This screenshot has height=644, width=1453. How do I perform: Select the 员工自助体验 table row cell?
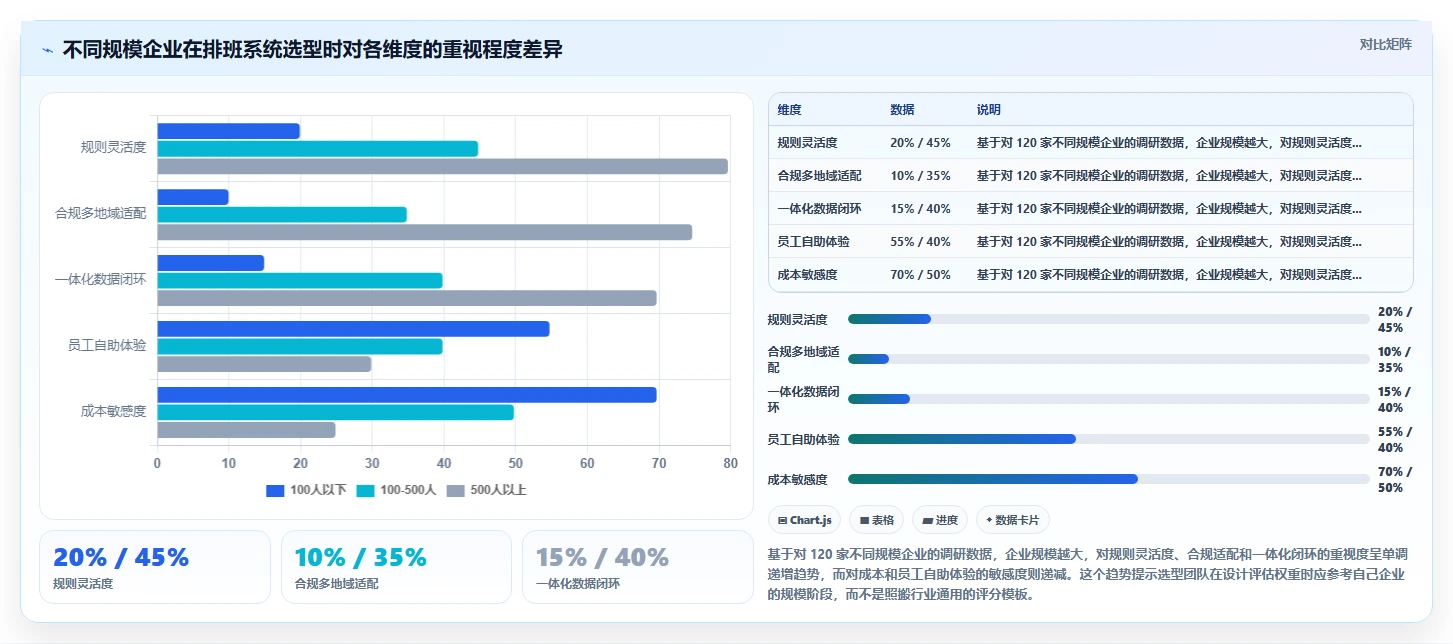coord(813,242)
